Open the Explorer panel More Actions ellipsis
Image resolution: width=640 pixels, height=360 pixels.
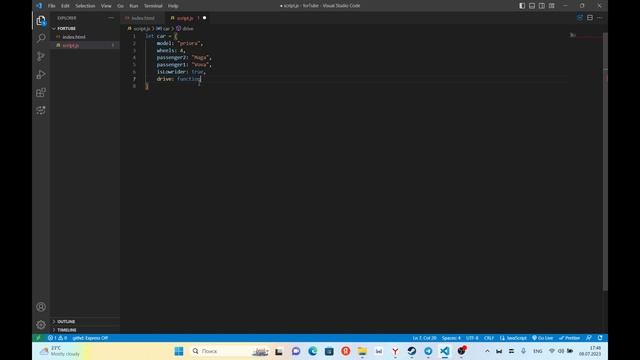point(111,18)
